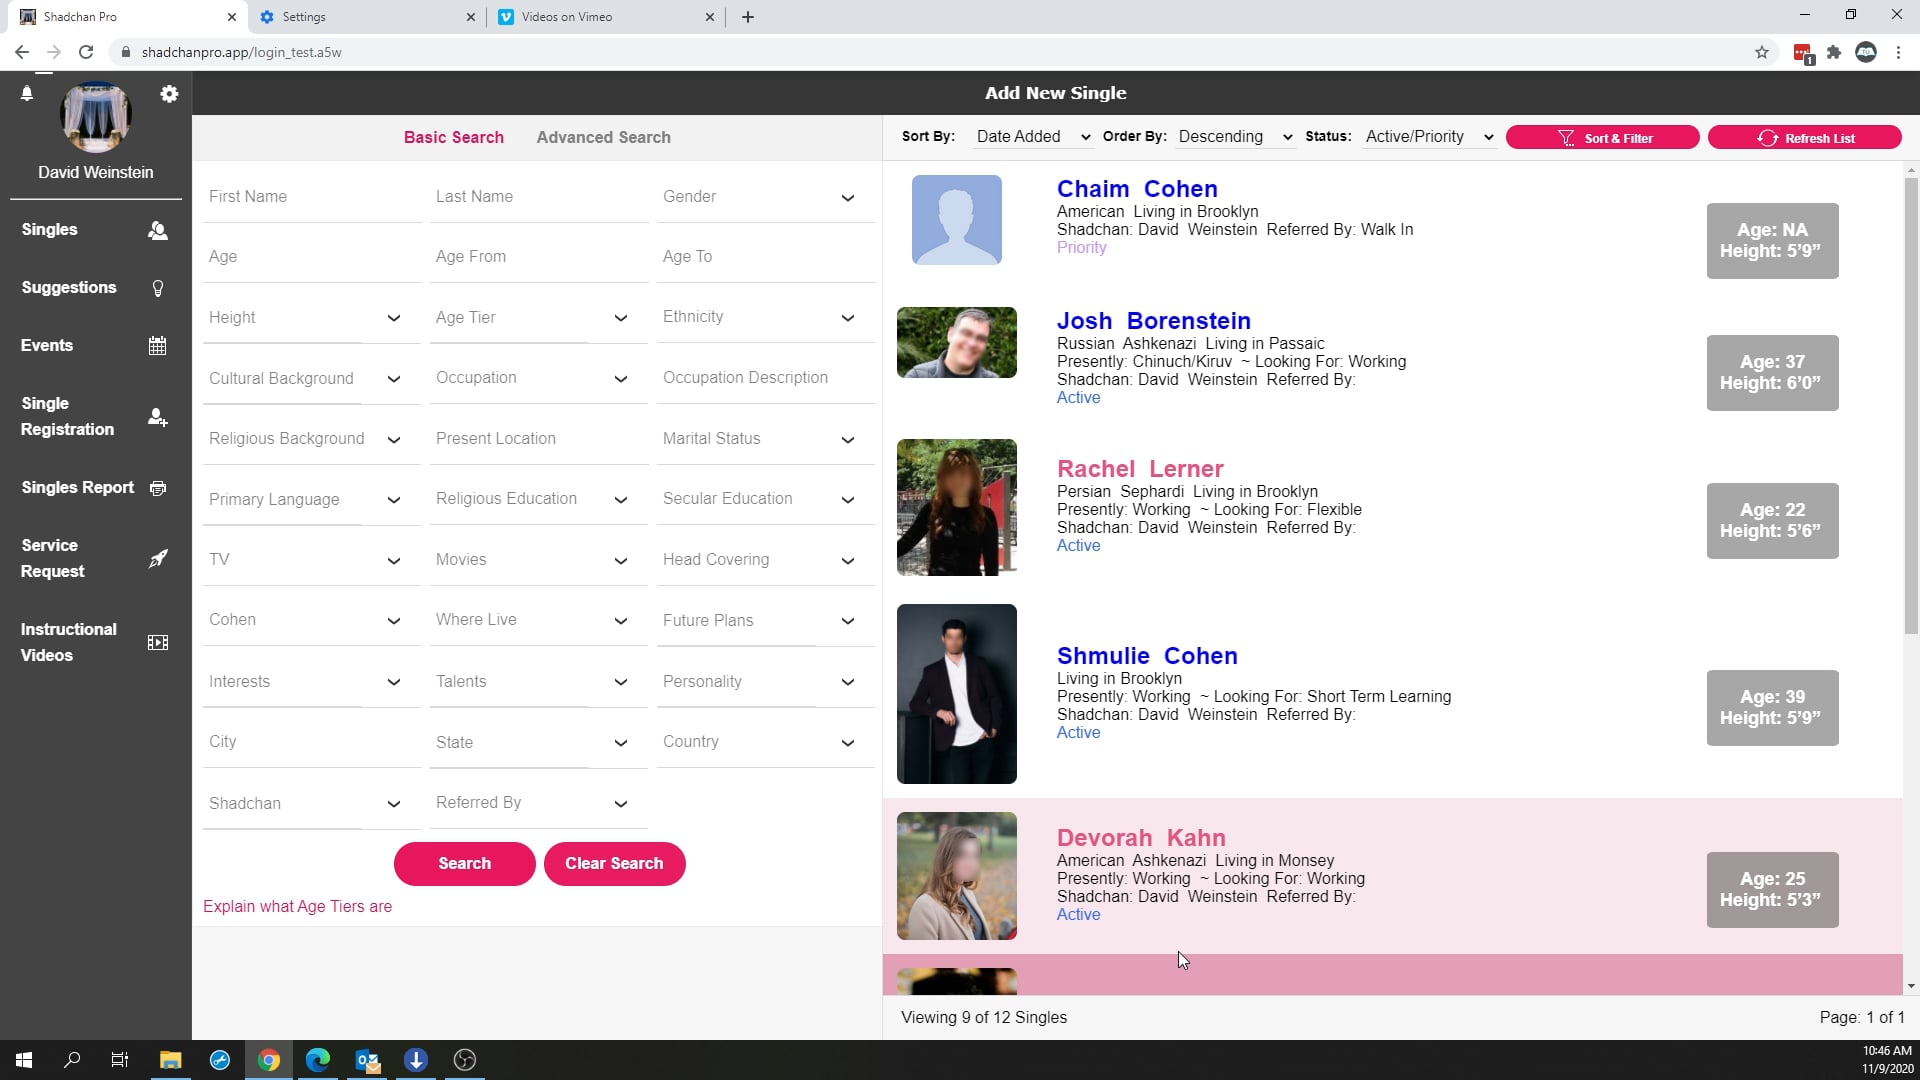Click Single Registration add-person icon
The height and width of the screenshot is (1080, 1920).
(157, 417)
